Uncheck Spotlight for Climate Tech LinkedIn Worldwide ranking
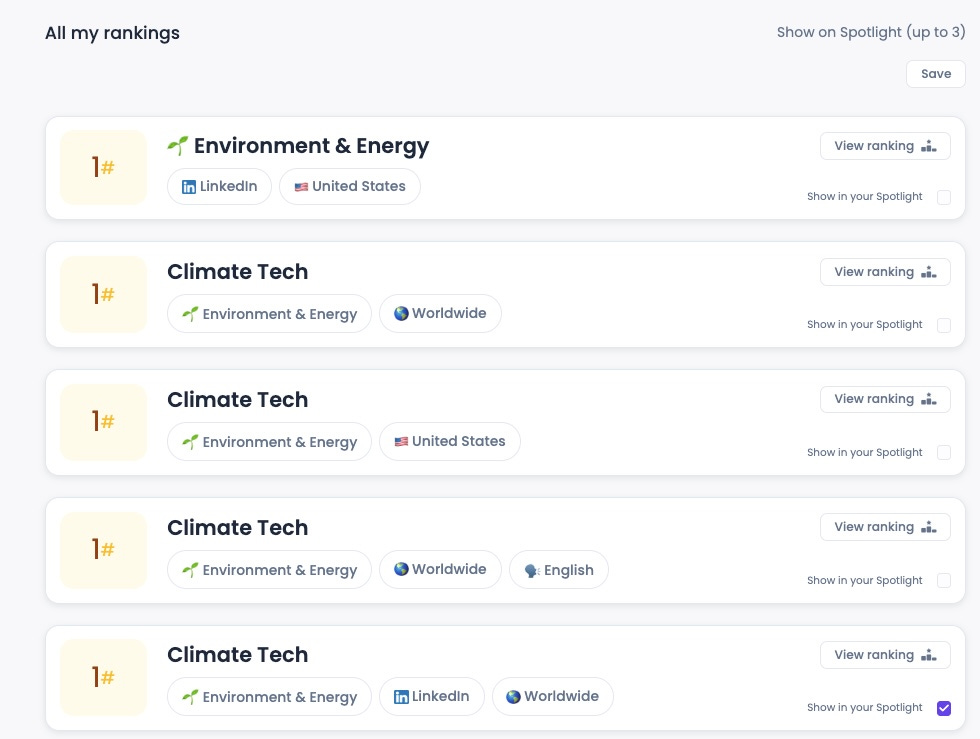This screenshot has height=739, width=980. tap(944, 708)
